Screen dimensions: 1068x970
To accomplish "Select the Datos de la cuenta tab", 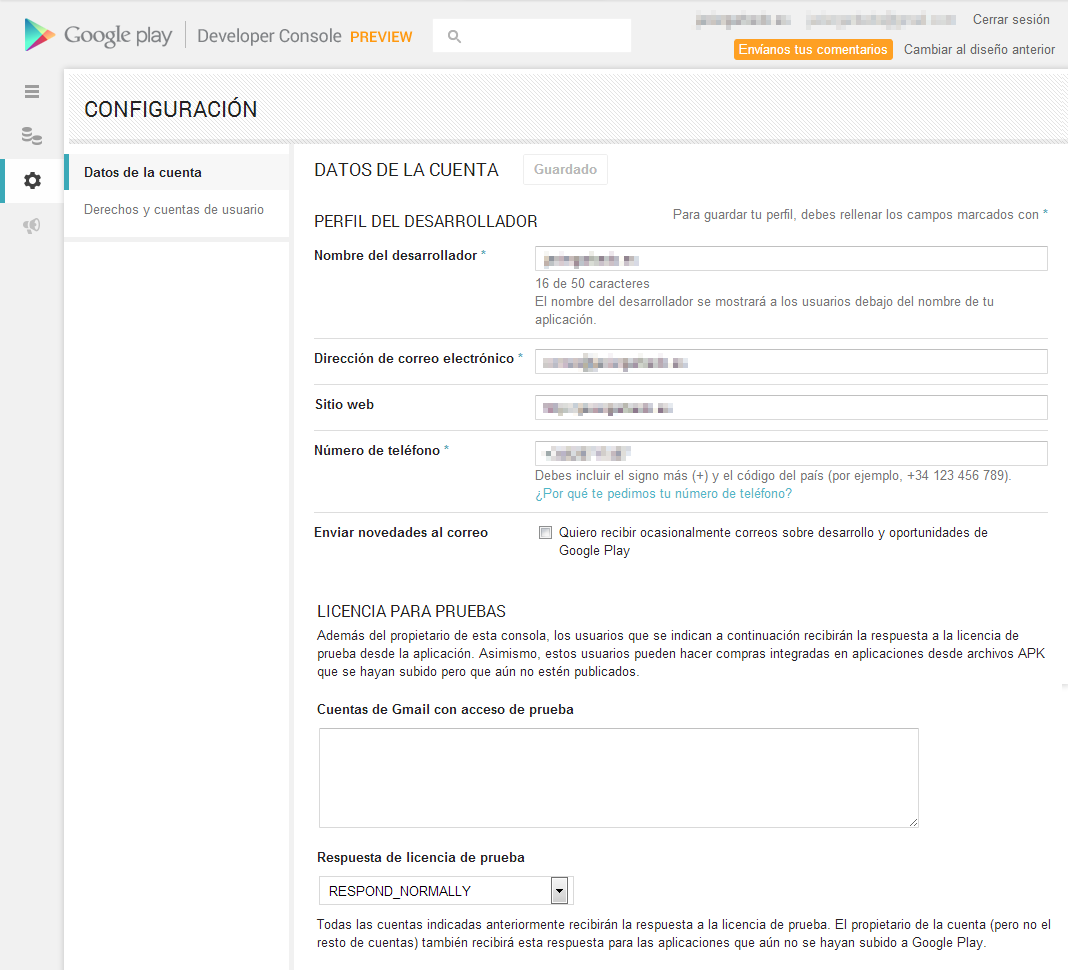I will [143, 172].
